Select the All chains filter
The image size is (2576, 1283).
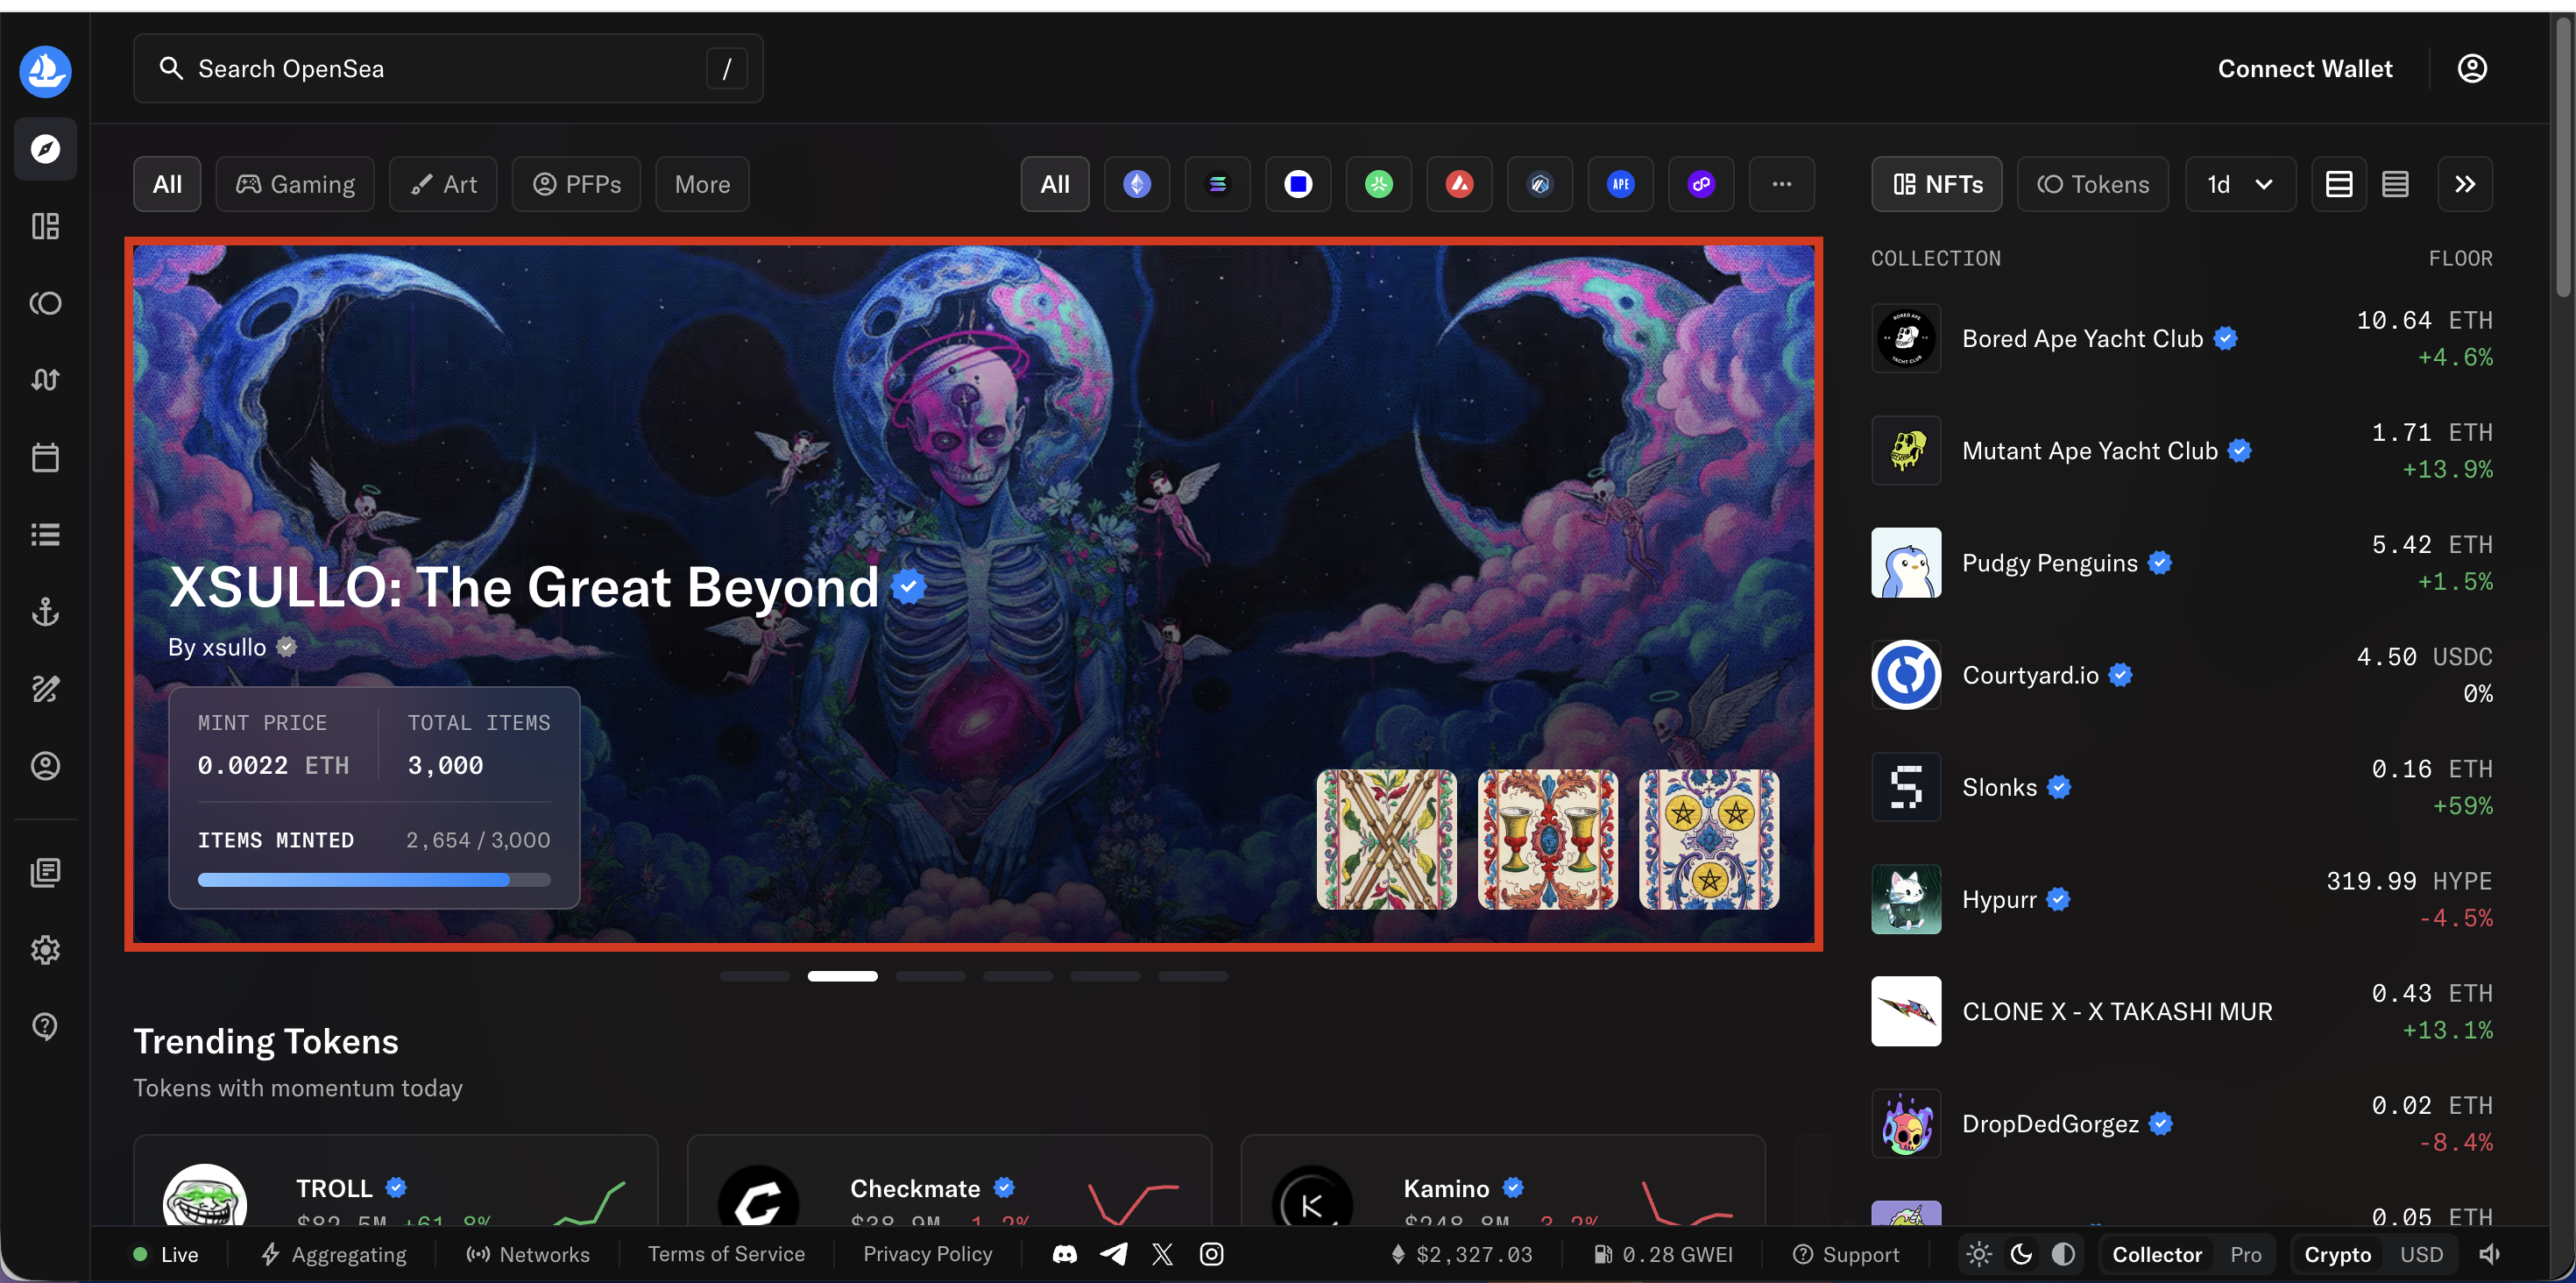[x=1055, y=184]
